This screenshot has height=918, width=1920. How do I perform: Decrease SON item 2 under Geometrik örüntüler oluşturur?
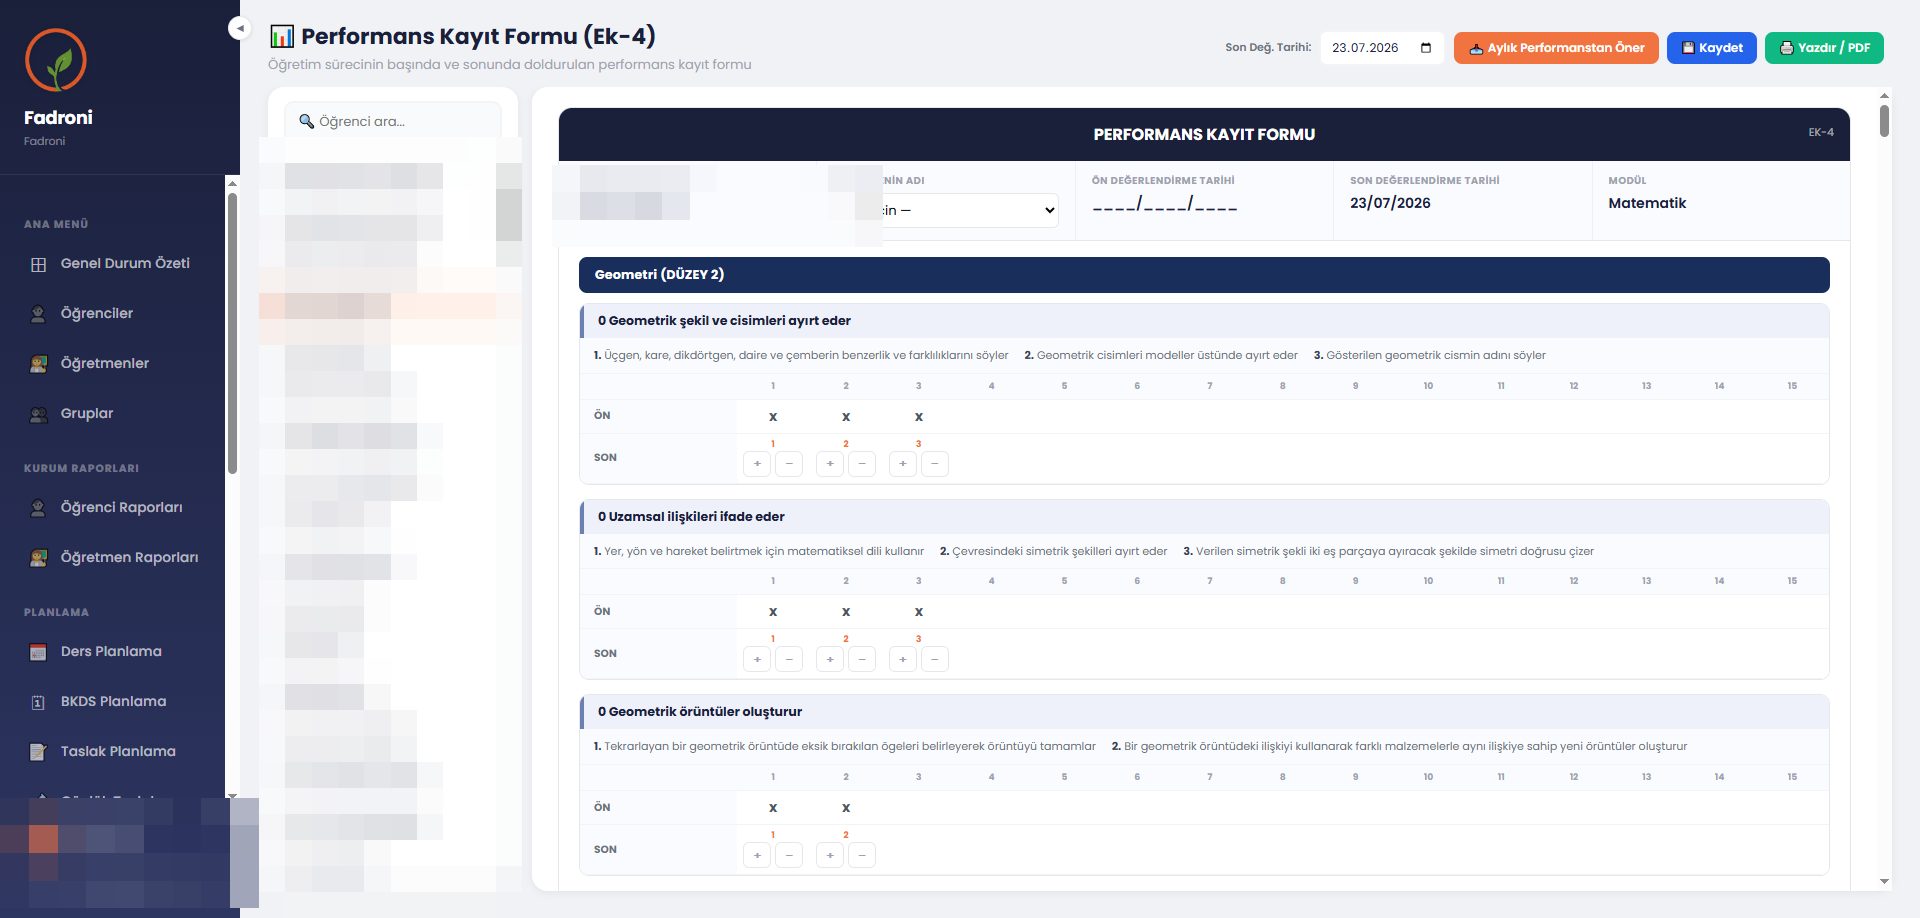coord(862,855)
